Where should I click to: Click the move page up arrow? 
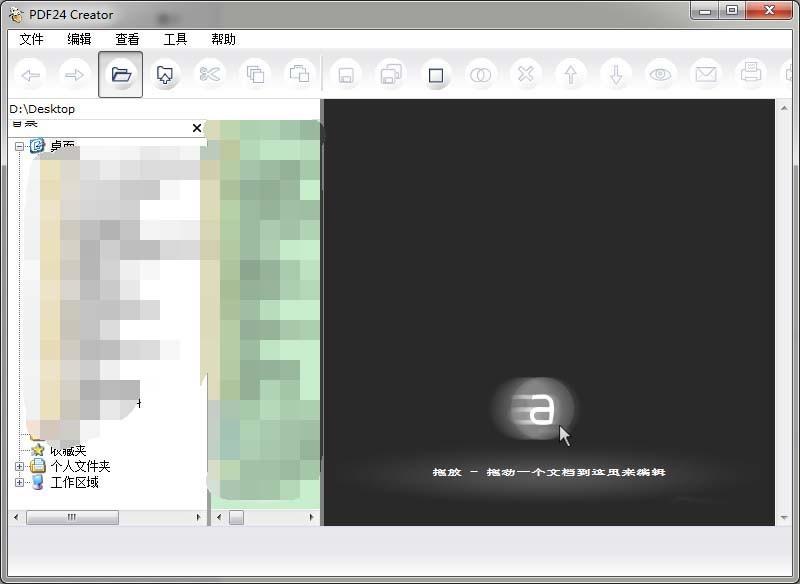[569, 74]
